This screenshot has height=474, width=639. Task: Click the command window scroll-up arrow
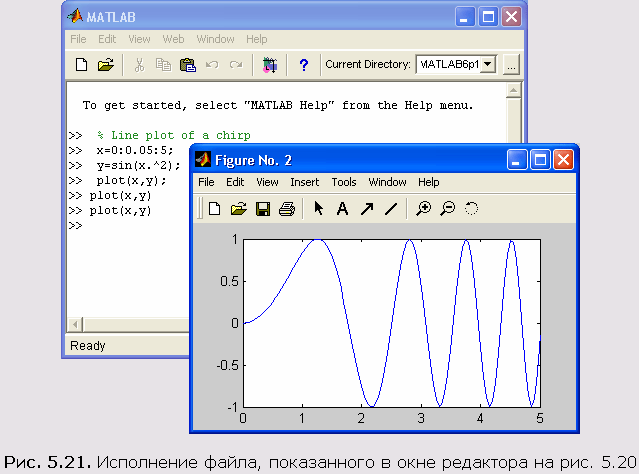pyautogui.click(x=513, y=90)
